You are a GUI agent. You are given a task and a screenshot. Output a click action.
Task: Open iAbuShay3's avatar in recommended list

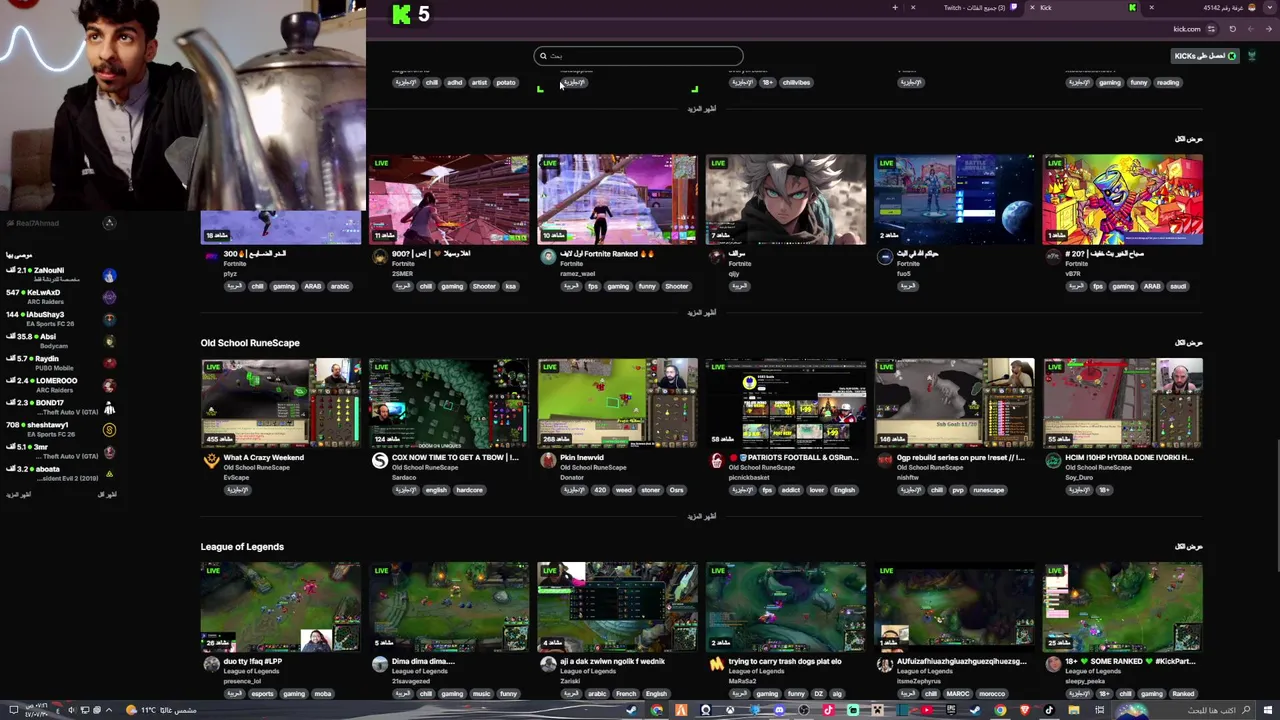point(109,319)
